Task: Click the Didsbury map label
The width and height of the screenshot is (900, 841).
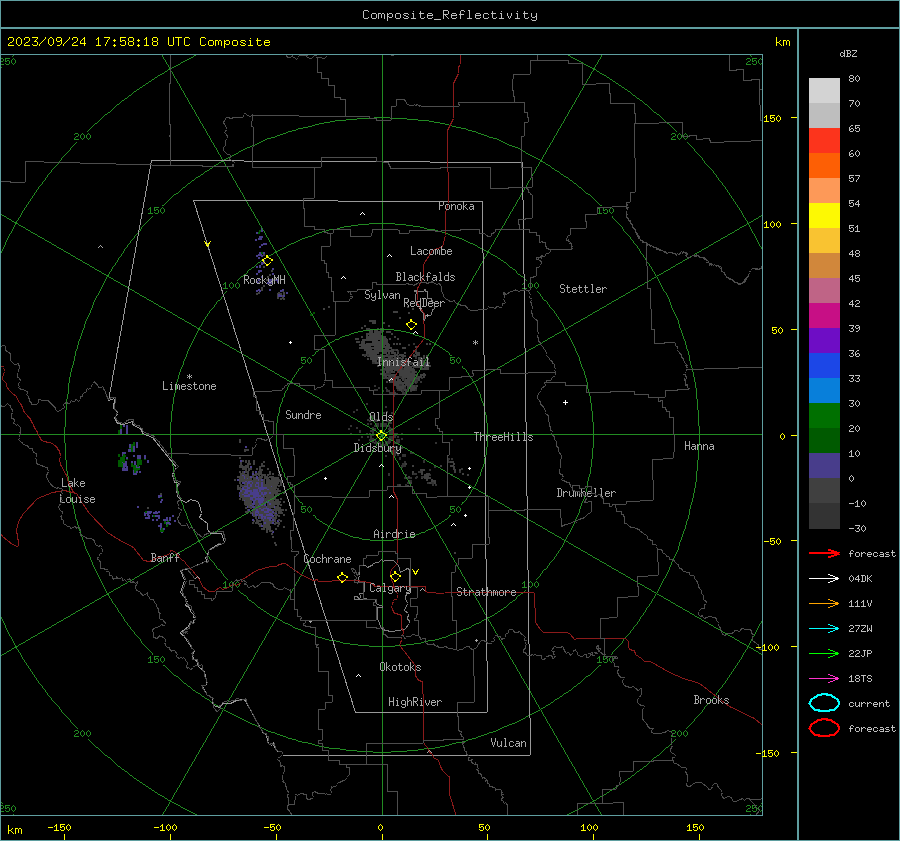Action: pyautogui.click(x=378, y=448)
